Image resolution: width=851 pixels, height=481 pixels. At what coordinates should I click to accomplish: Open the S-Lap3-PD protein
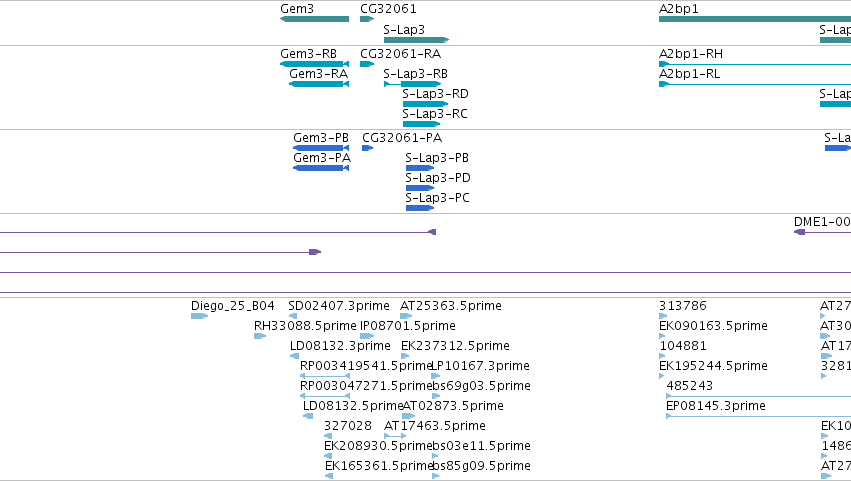point(420,188)
